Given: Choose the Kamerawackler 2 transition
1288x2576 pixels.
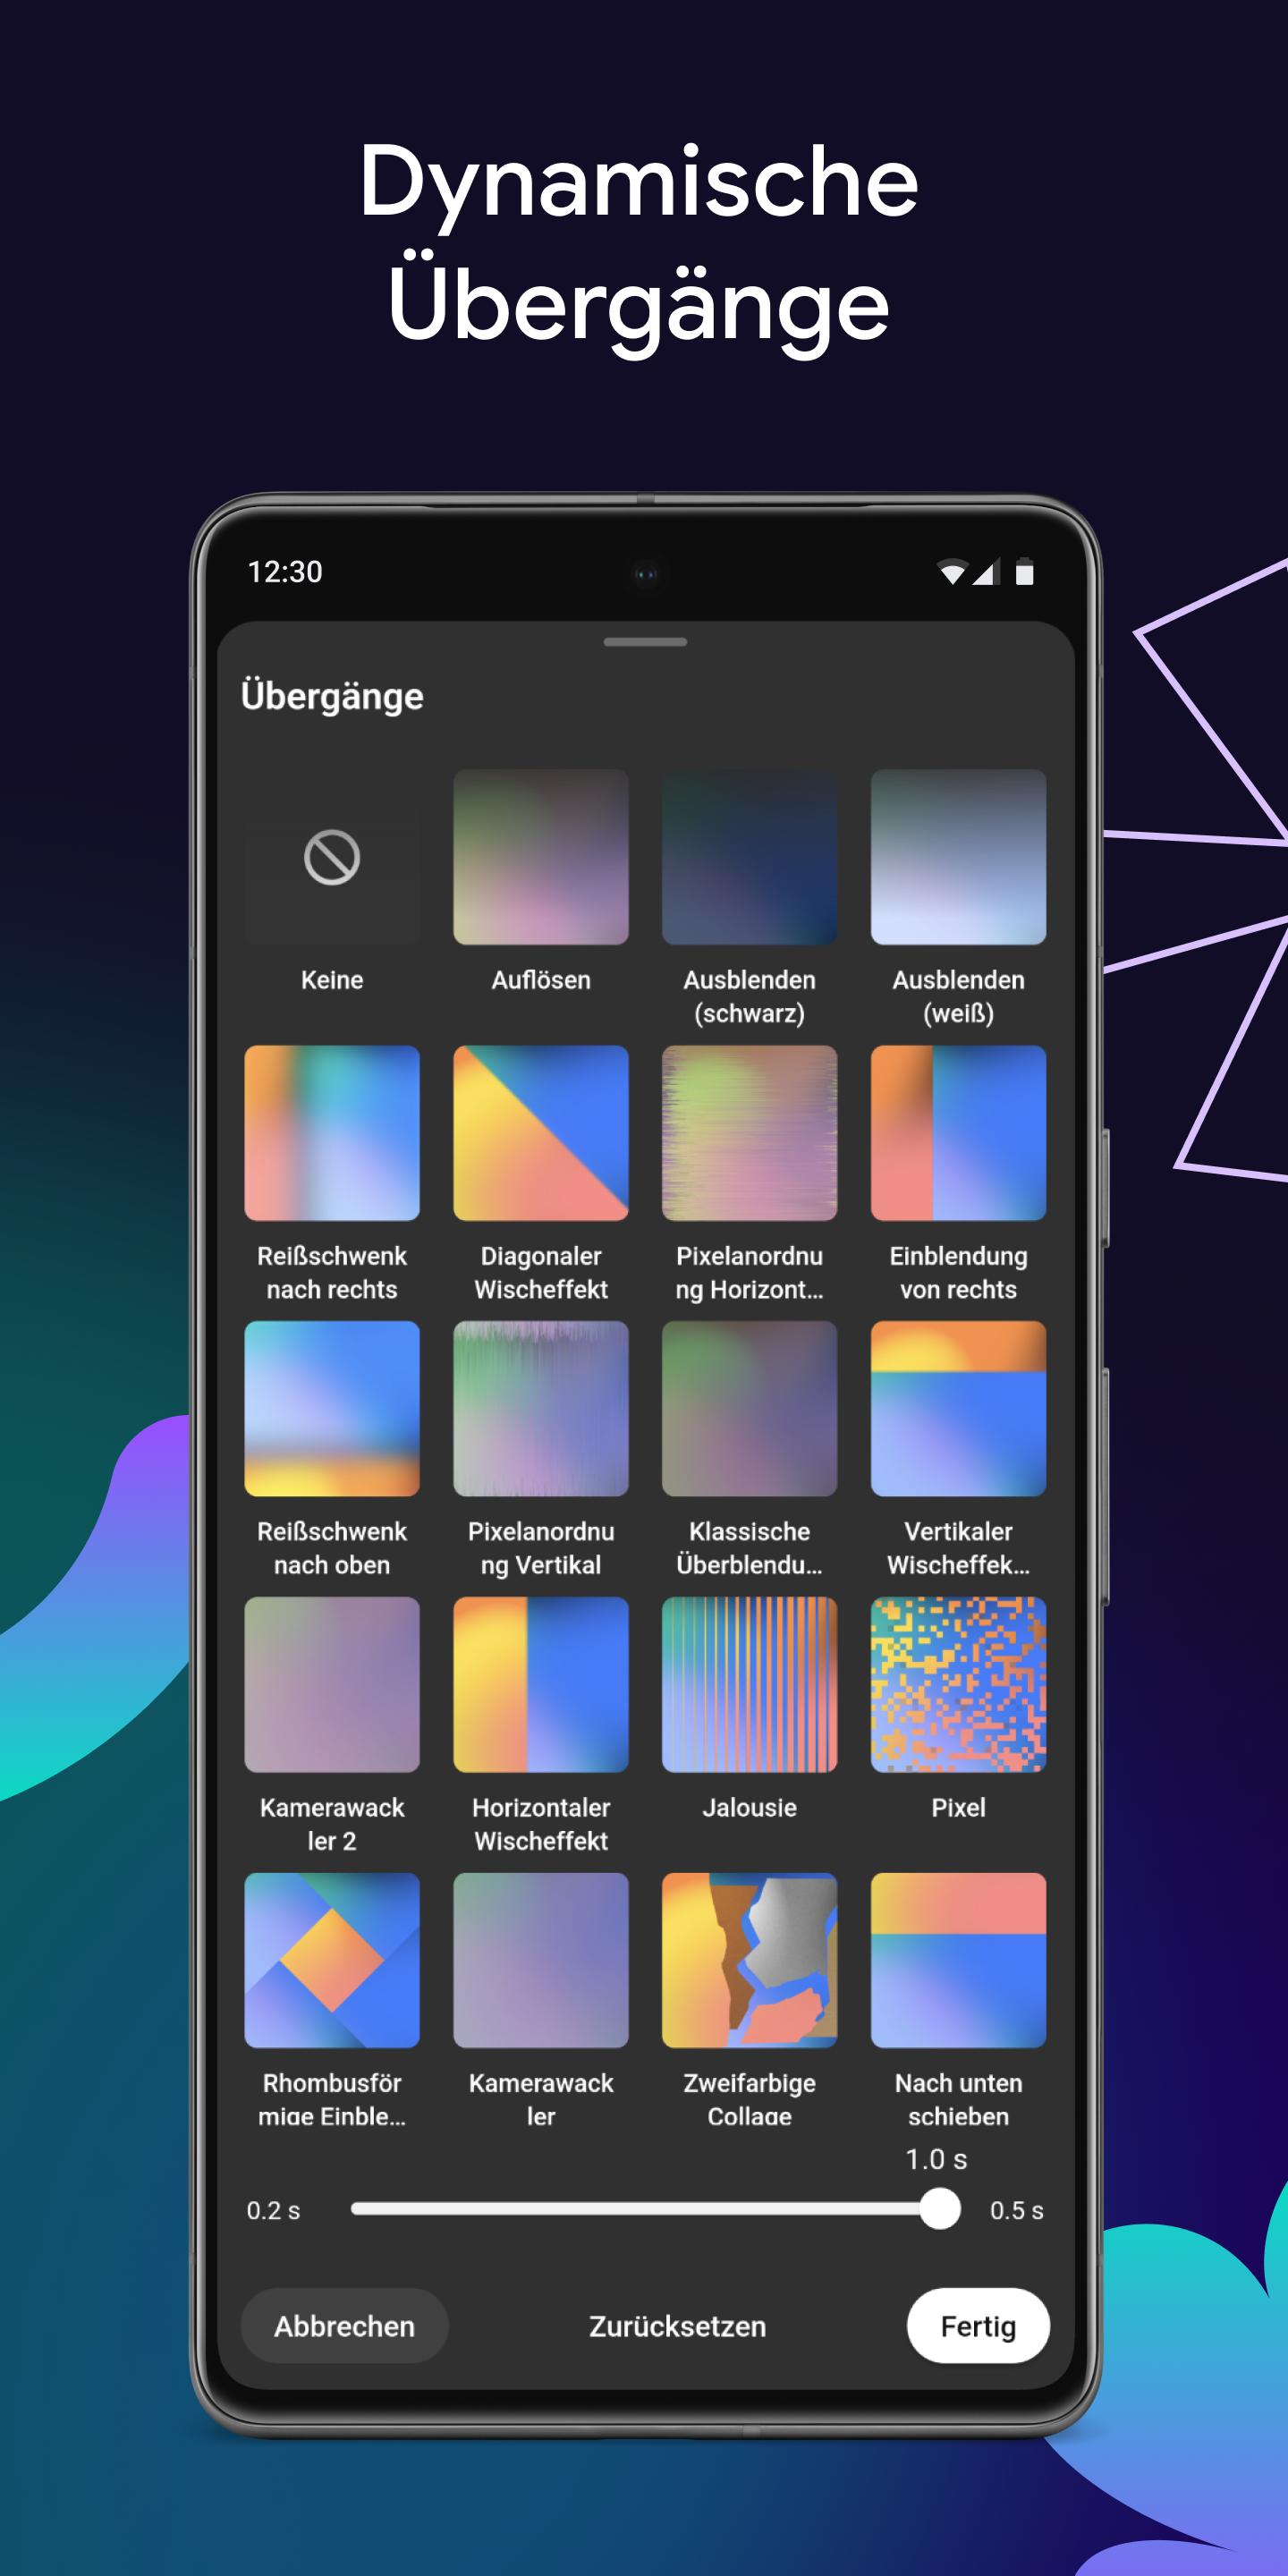Looking at the screenshot, I should pos(332,1685).
